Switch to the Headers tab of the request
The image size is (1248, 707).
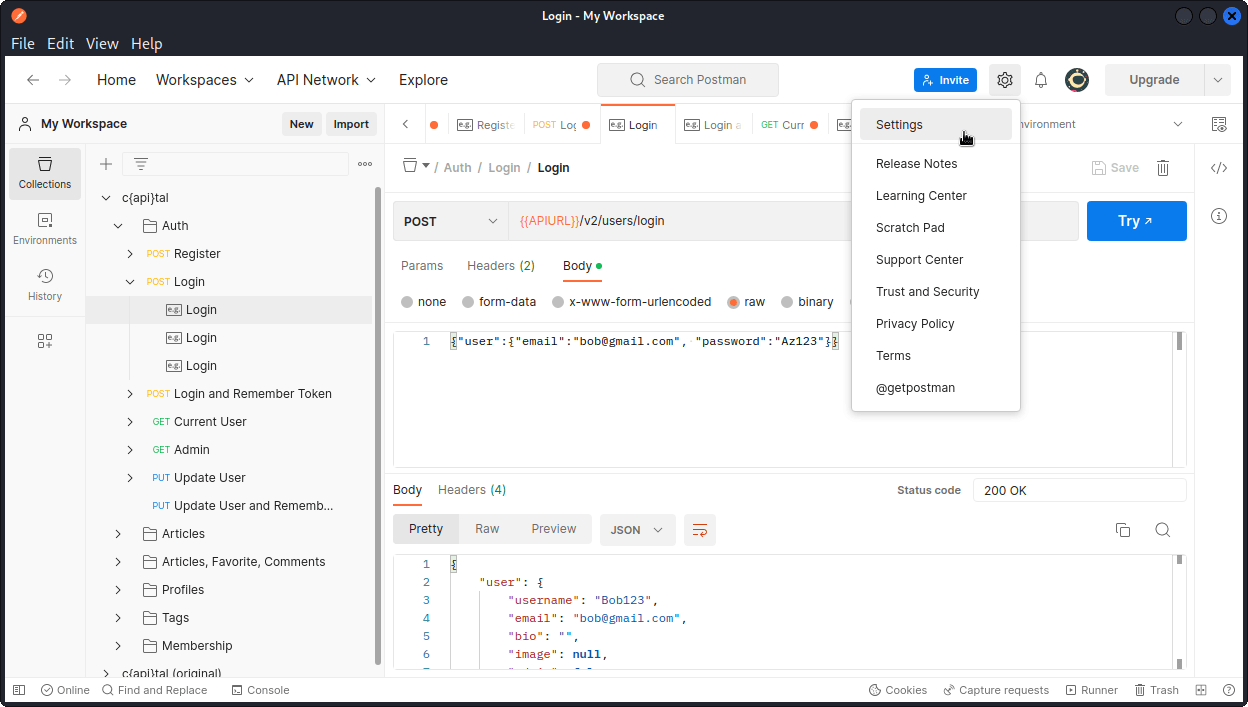pos(500,265)
